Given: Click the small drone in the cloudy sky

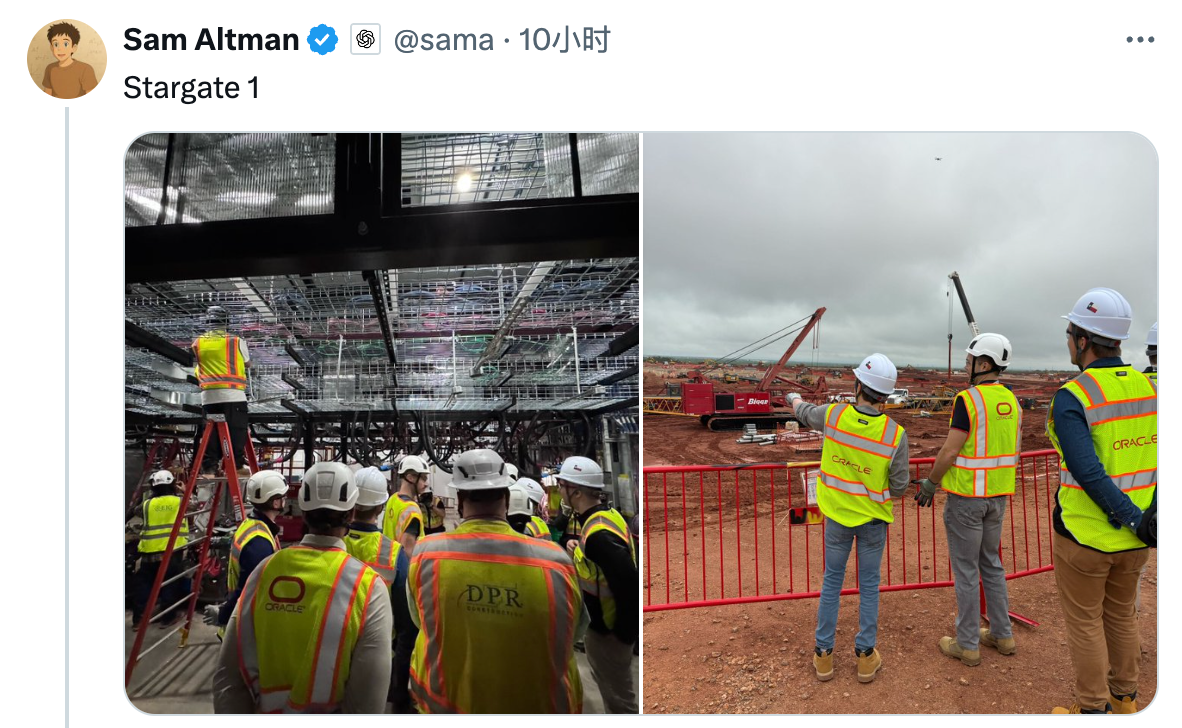Looking at the screenshot, I should [938, 159].
